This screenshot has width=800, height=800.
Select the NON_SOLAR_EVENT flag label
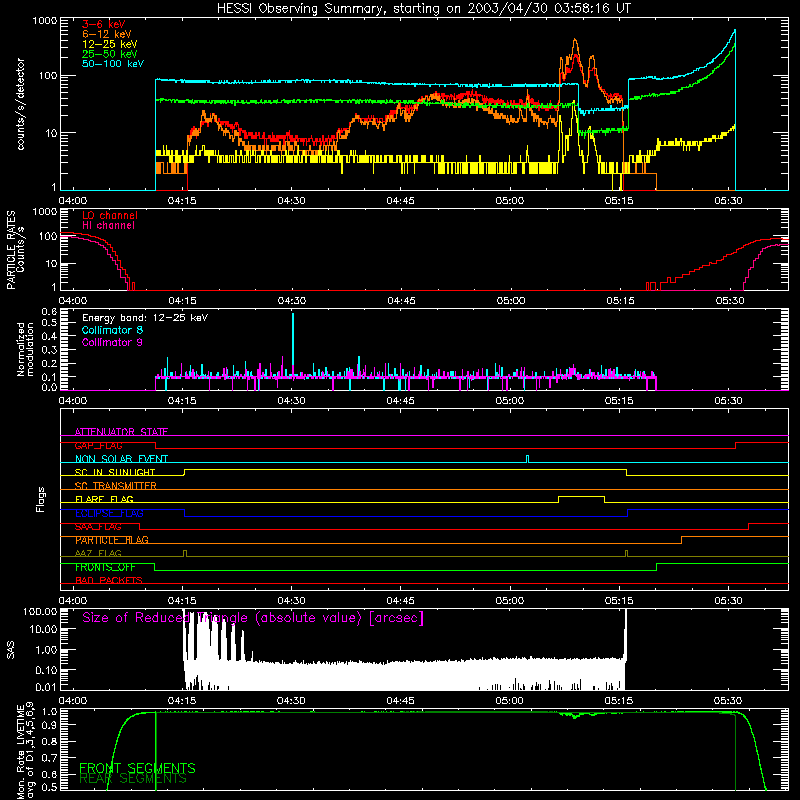click(x=121, y=459)
